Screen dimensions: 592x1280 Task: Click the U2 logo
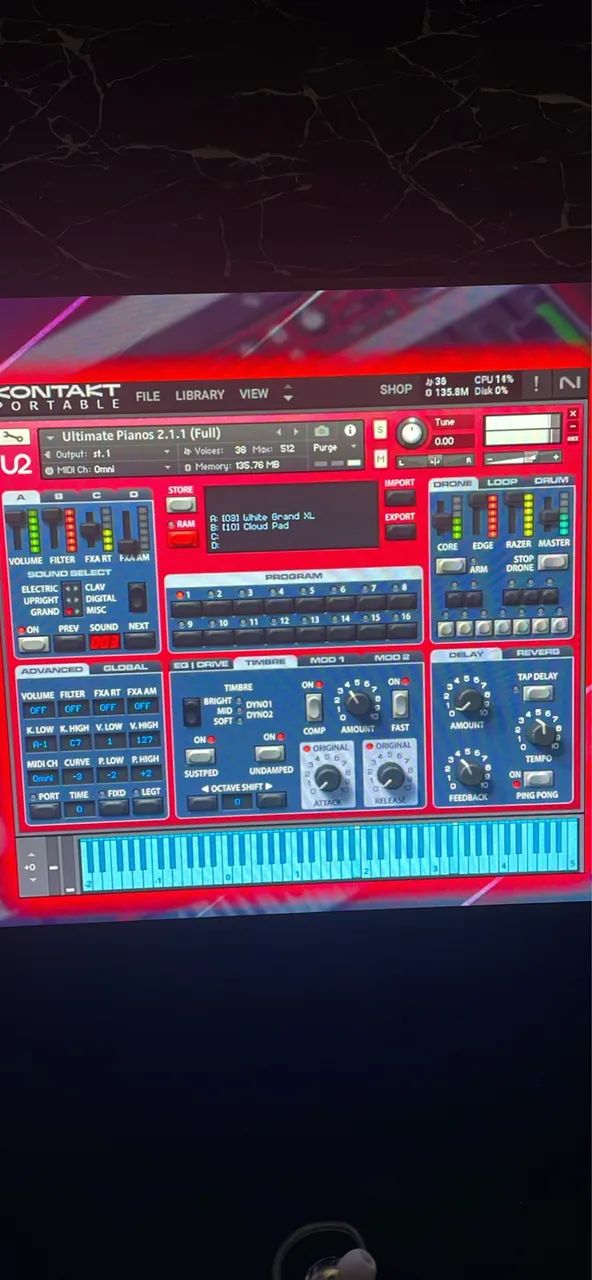(x=15, y=465)
